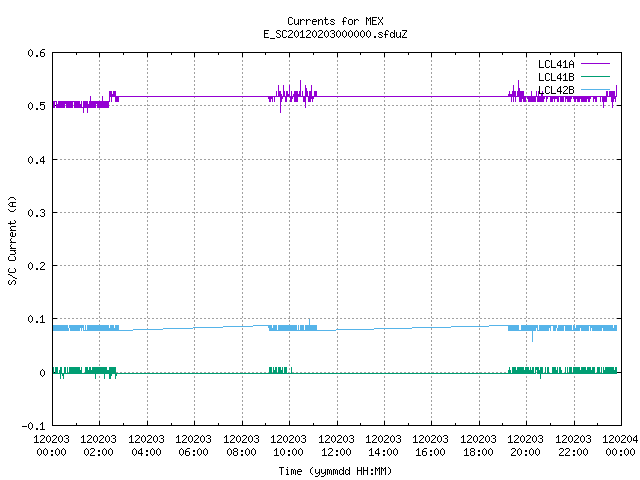The height and width of the screenshot is (480, 640).
Task: Click the blue LCL42B downward spike after 20:00
Action: [x=532, y=336]
